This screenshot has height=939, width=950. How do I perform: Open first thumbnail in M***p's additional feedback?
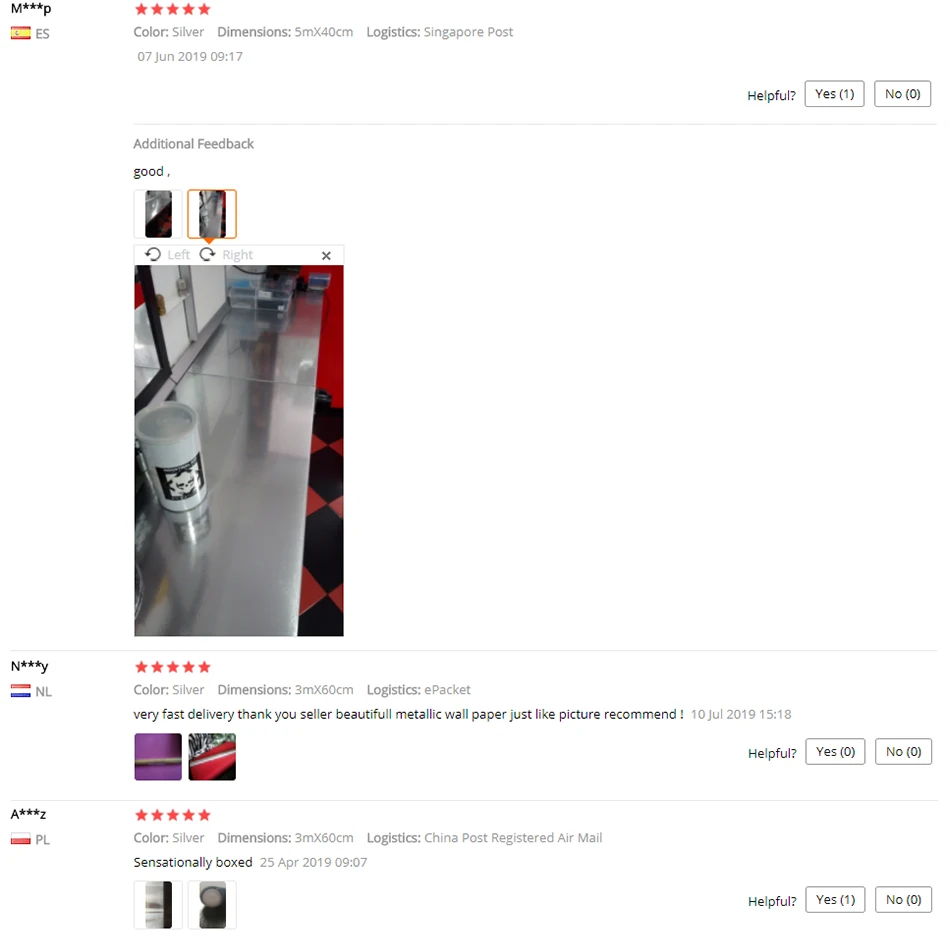click(x=158, y=214)
